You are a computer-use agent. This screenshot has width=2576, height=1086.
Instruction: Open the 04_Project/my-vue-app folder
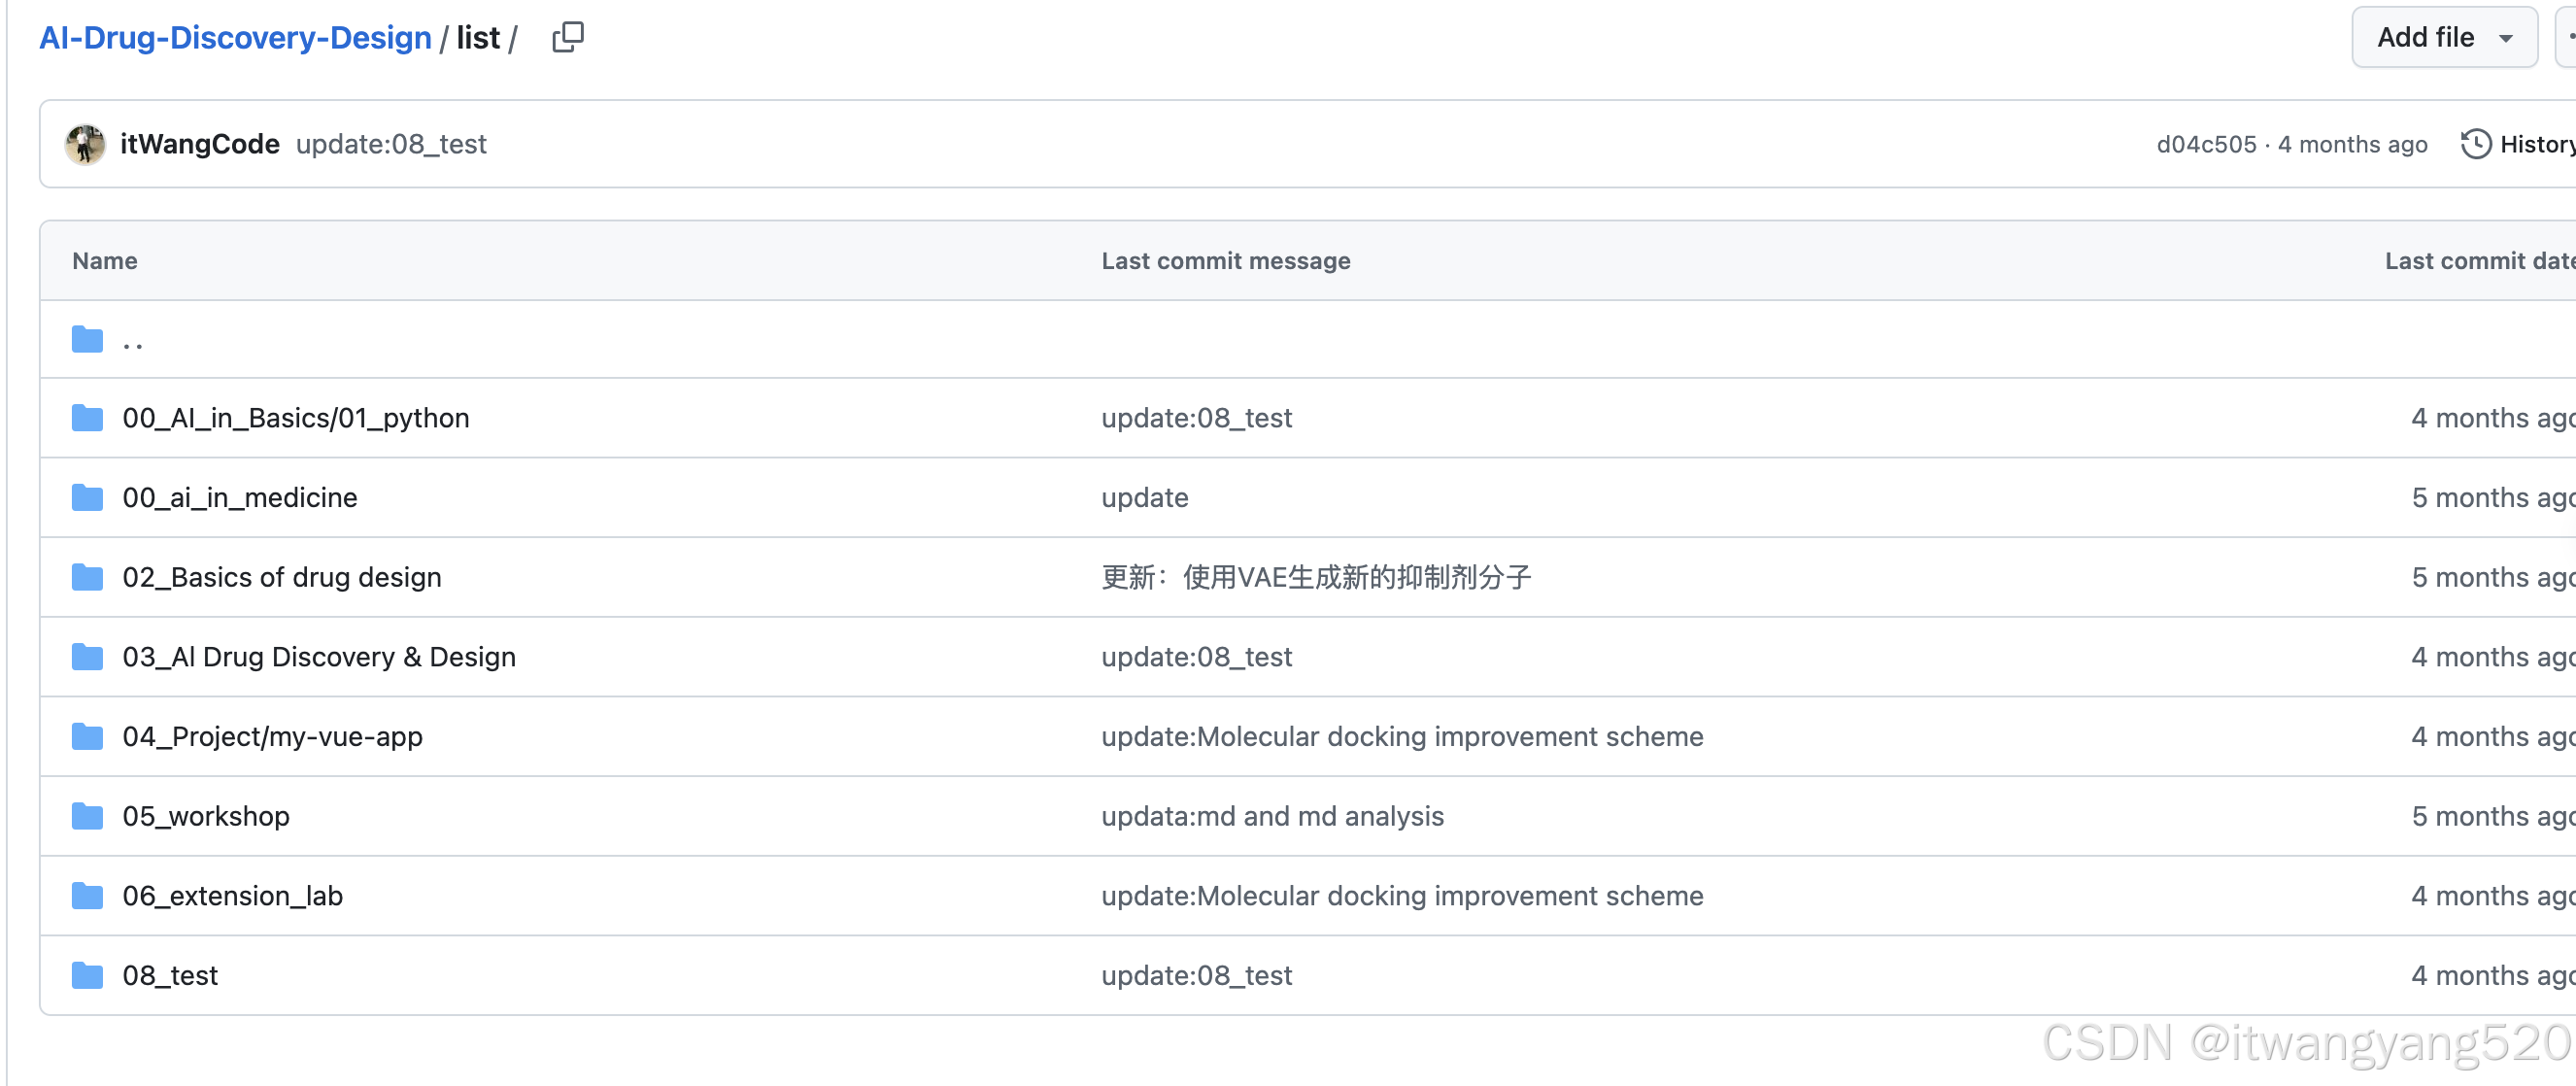[x=272, y=736]
